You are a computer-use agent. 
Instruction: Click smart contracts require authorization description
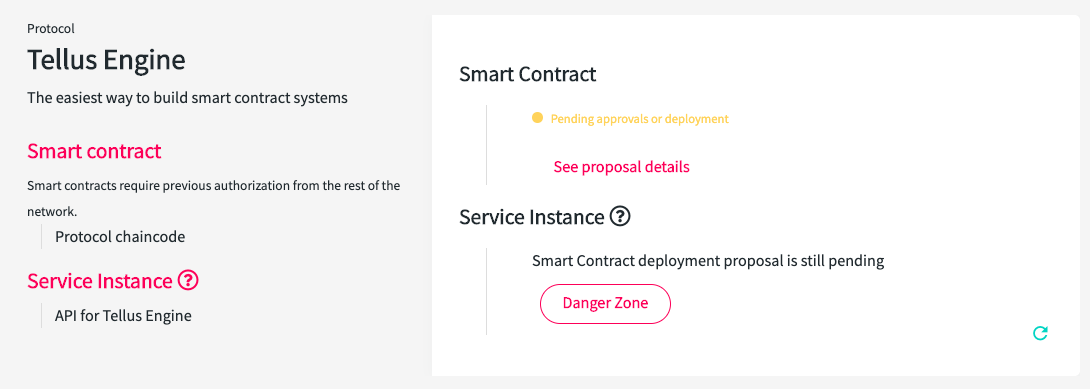click(213, 199)
